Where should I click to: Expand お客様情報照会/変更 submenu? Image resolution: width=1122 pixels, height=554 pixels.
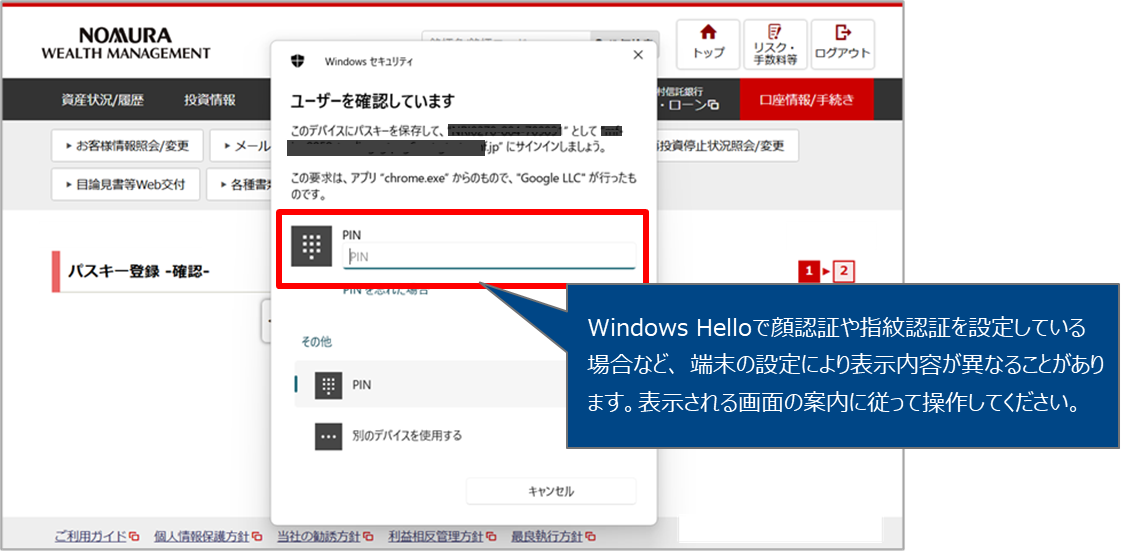(x=127, y=146)
